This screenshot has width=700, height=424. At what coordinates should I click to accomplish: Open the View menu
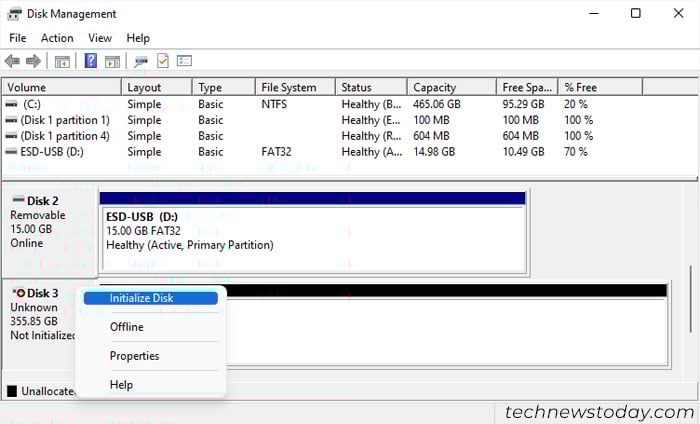pos(100,38)
